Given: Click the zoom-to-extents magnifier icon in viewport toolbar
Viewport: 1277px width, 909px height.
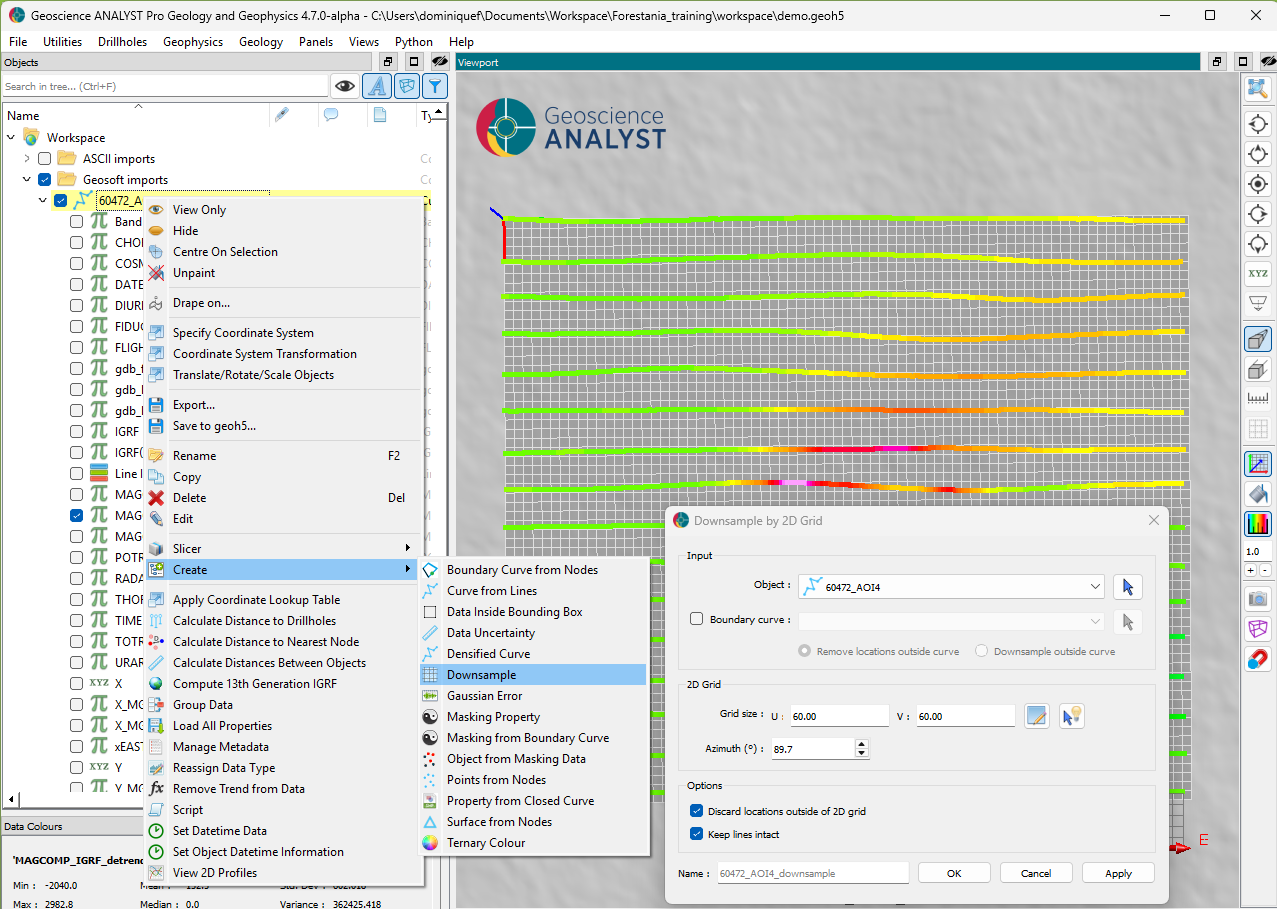Looking at the screenshot, I should coord(1257,89).
